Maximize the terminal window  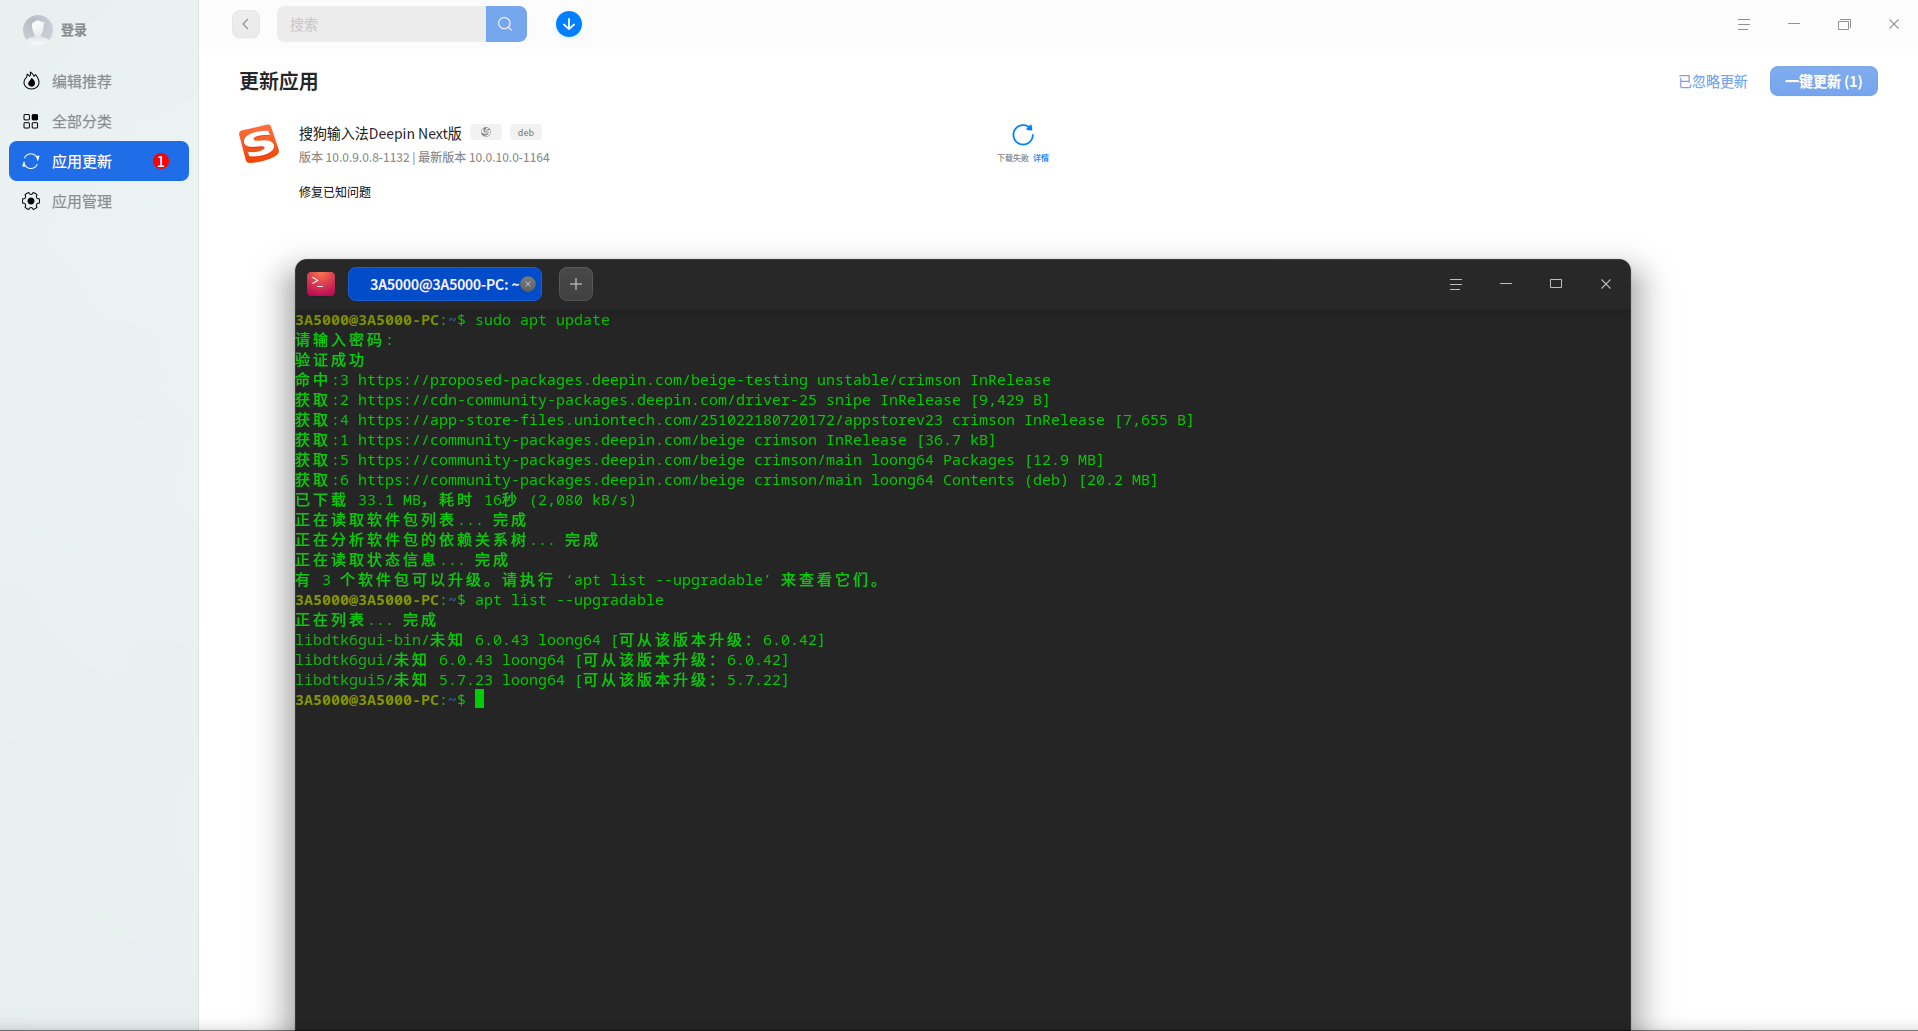point(1556,284)
